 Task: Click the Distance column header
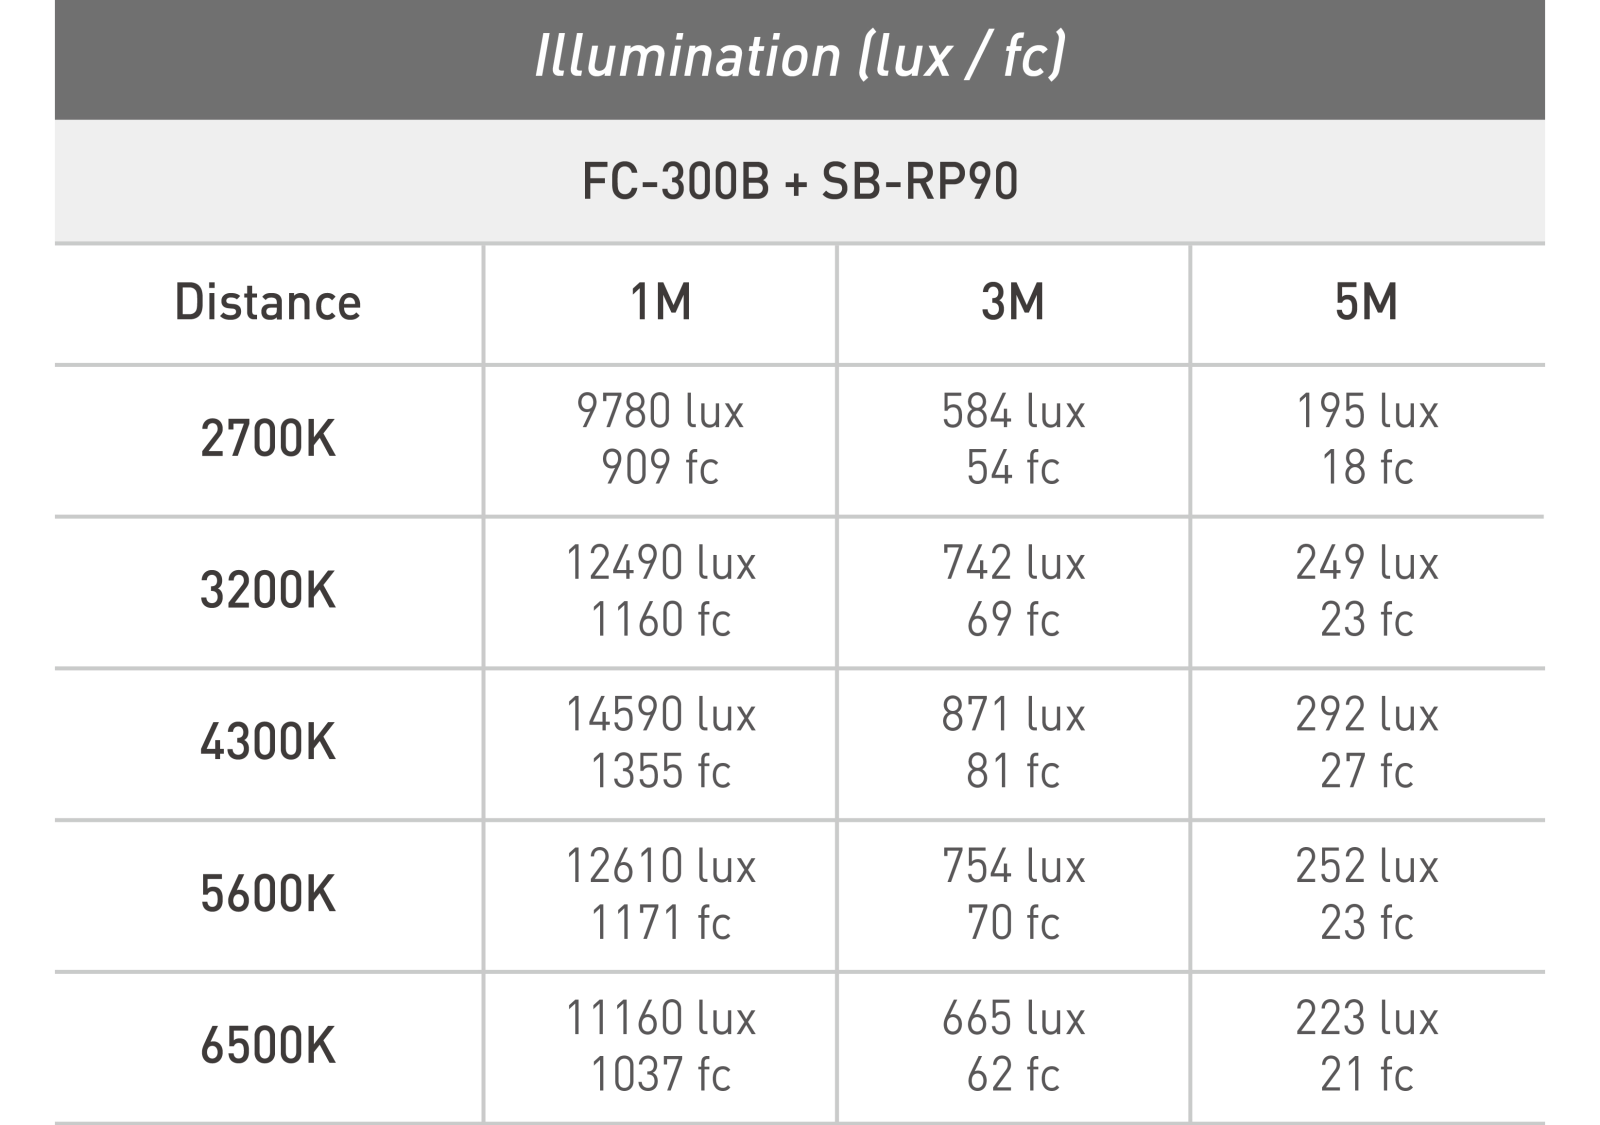tap(268, 303)
